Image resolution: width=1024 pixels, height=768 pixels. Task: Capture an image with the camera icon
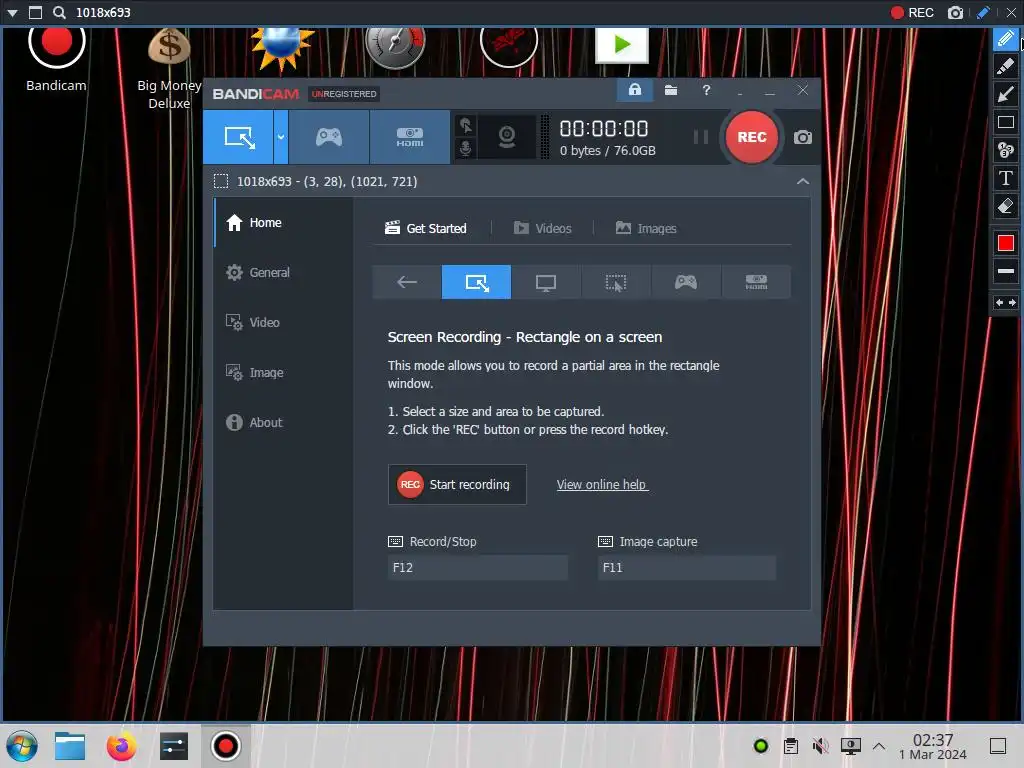(x=803, y=137)
